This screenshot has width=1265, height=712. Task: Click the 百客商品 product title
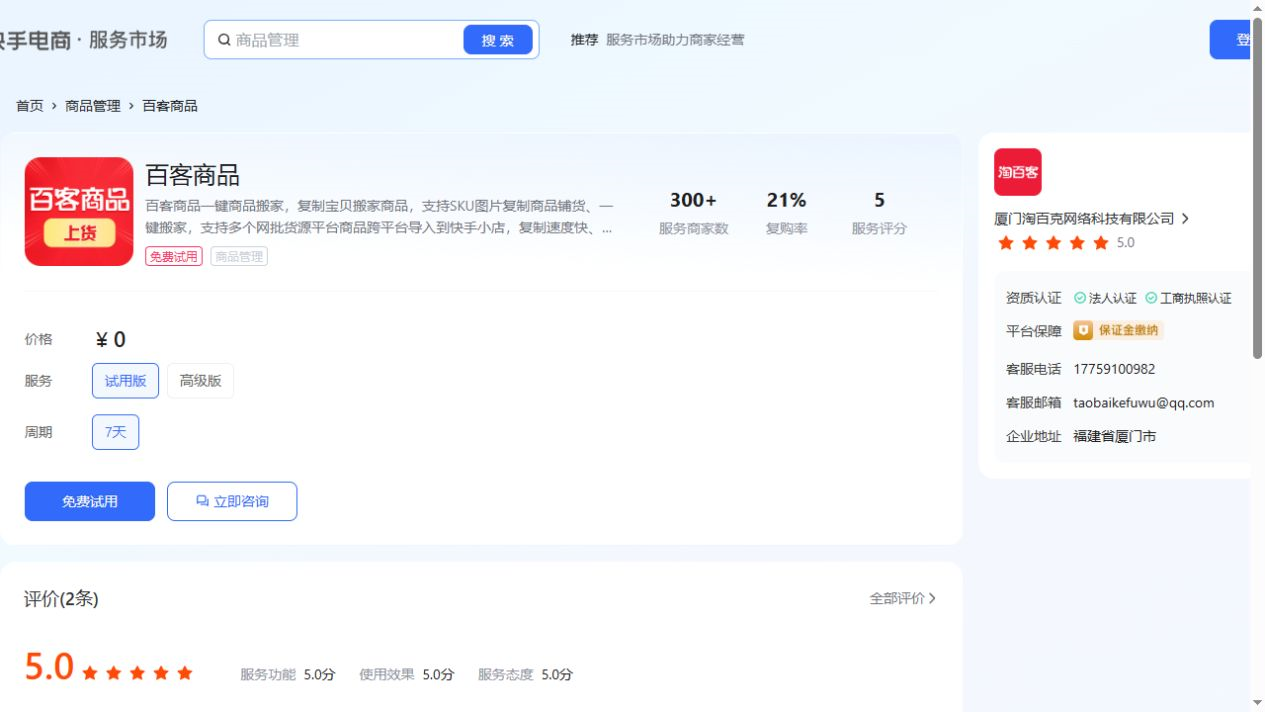click(193, 175)
